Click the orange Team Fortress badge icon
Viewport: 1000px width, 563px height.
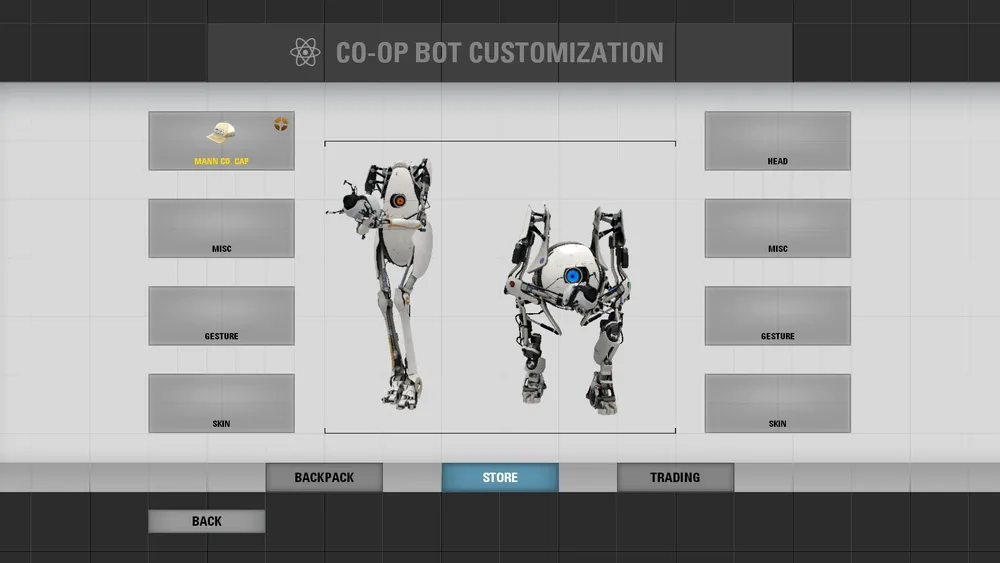[281, 124]
